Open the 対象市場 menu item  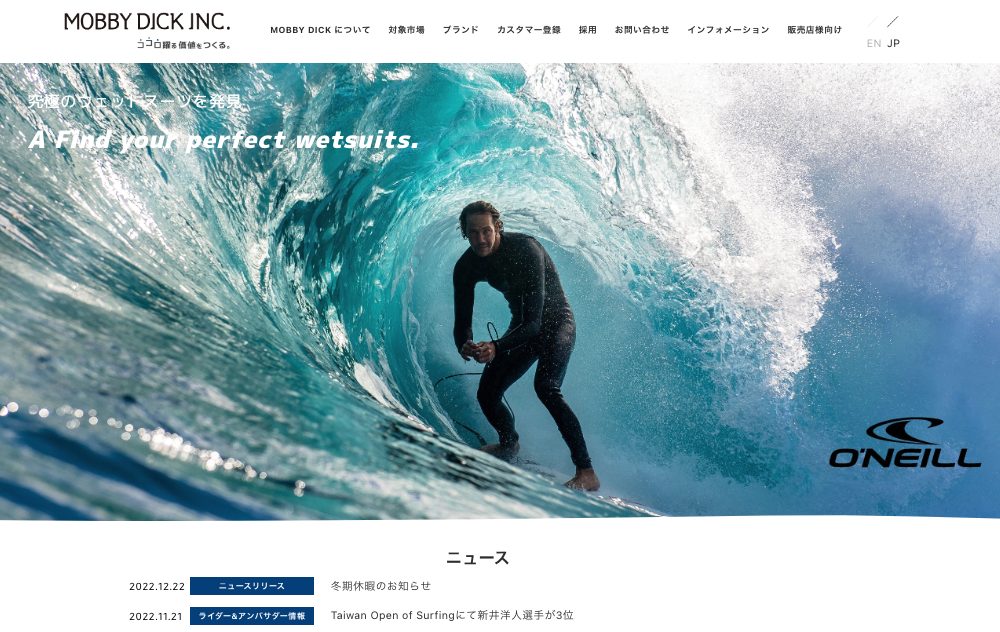[x=406, y=30]
